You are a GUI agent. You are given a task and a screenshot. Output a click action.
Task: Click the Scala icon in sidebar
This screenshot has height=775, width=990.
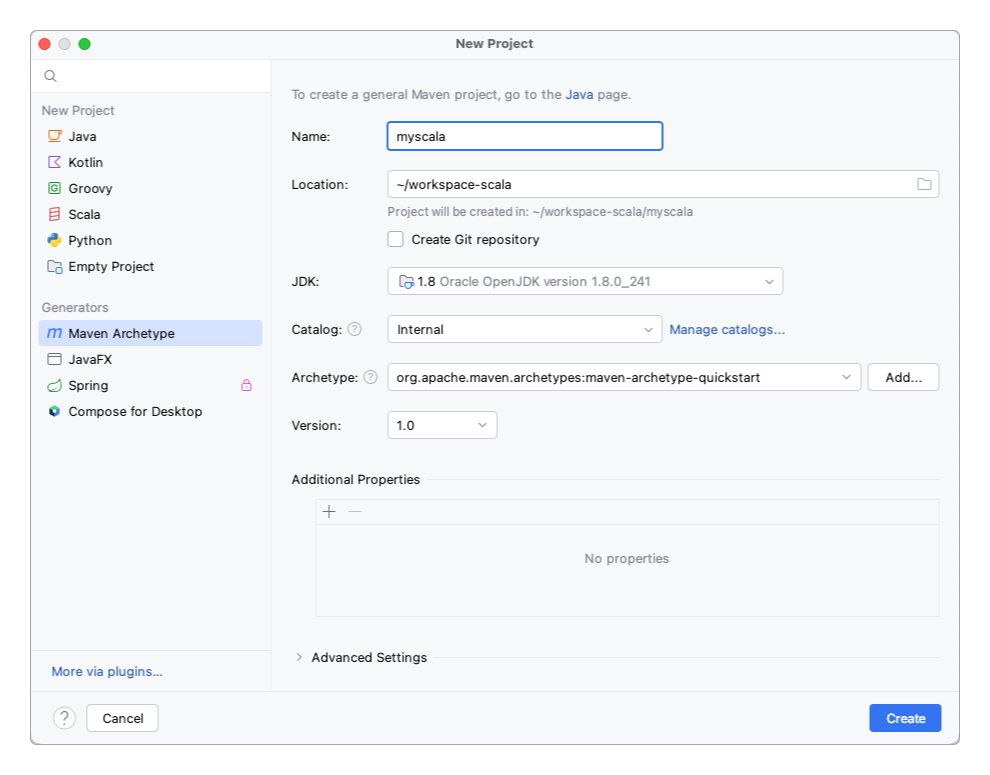pyautogui.click(x=55, y=214)
